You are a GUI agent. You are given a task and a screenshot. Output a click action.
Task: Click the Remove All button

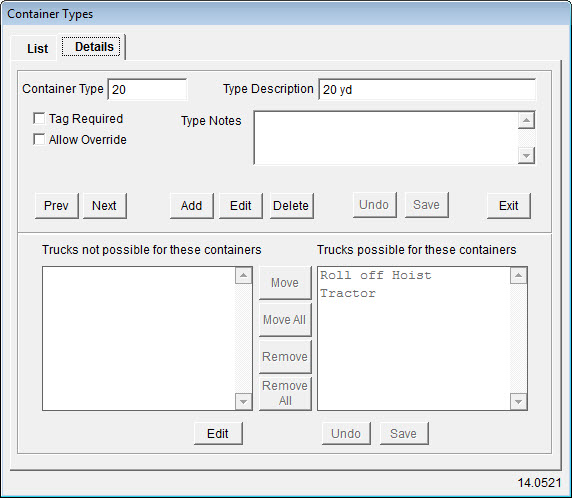(x=285, y=393)
